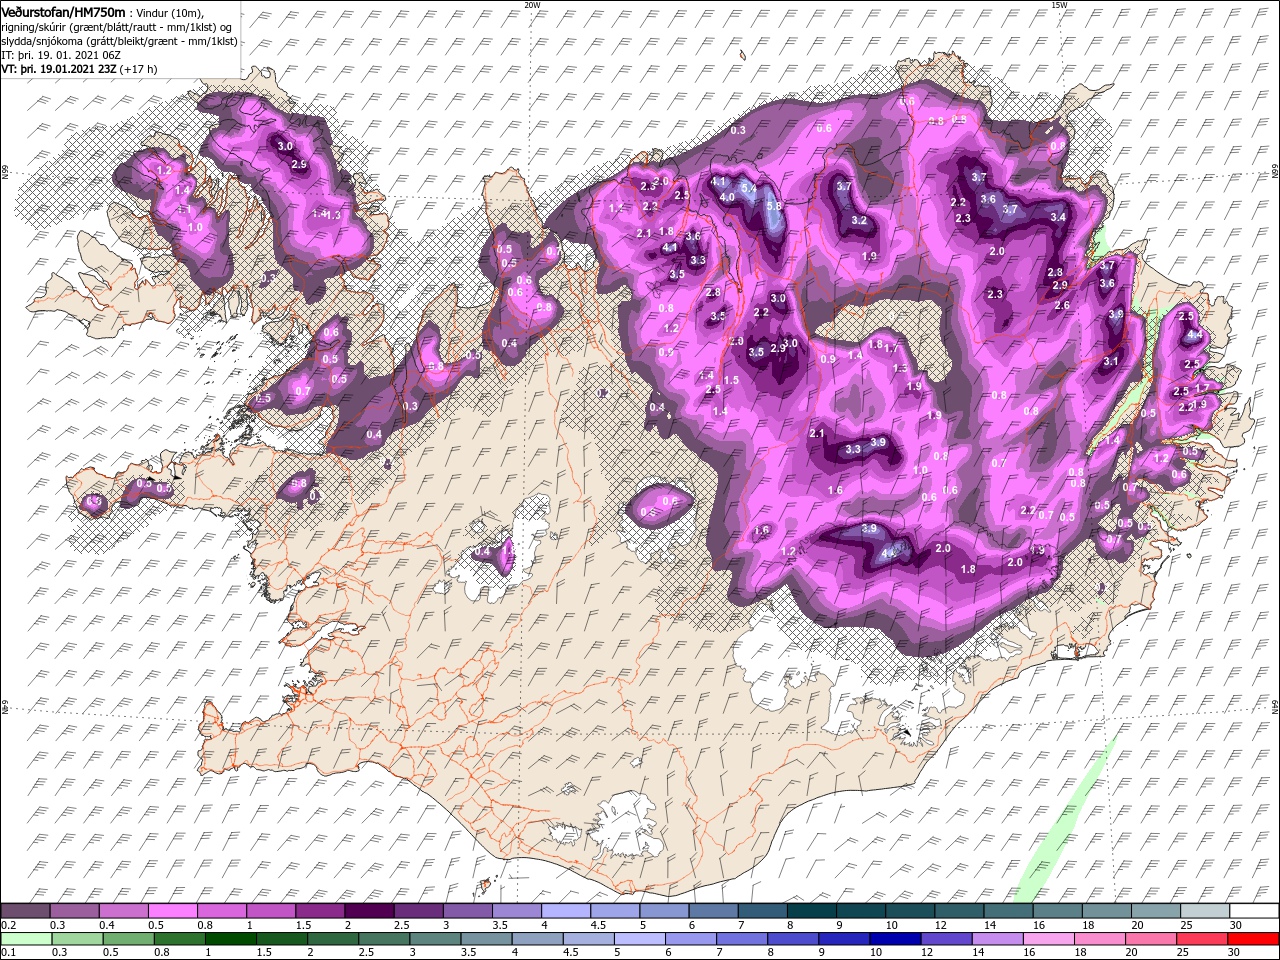Click the deep blue 10 swatch in lower legend row
Image resolution: width=1280 pixels, height=960 pixels.
898,939
